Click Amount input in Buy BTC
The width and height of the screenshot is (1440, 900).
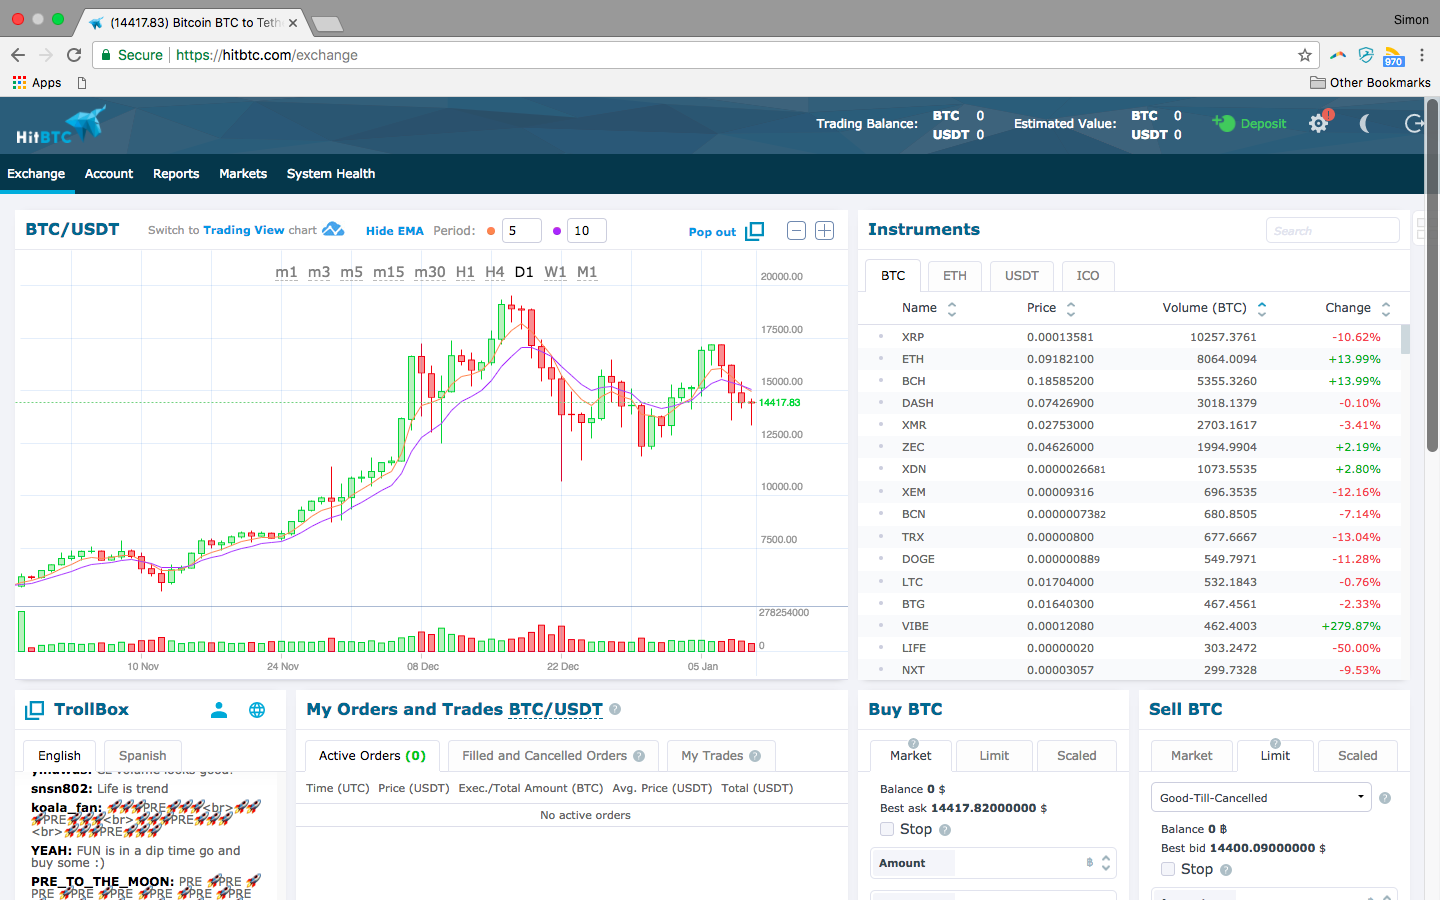(993, 863)
